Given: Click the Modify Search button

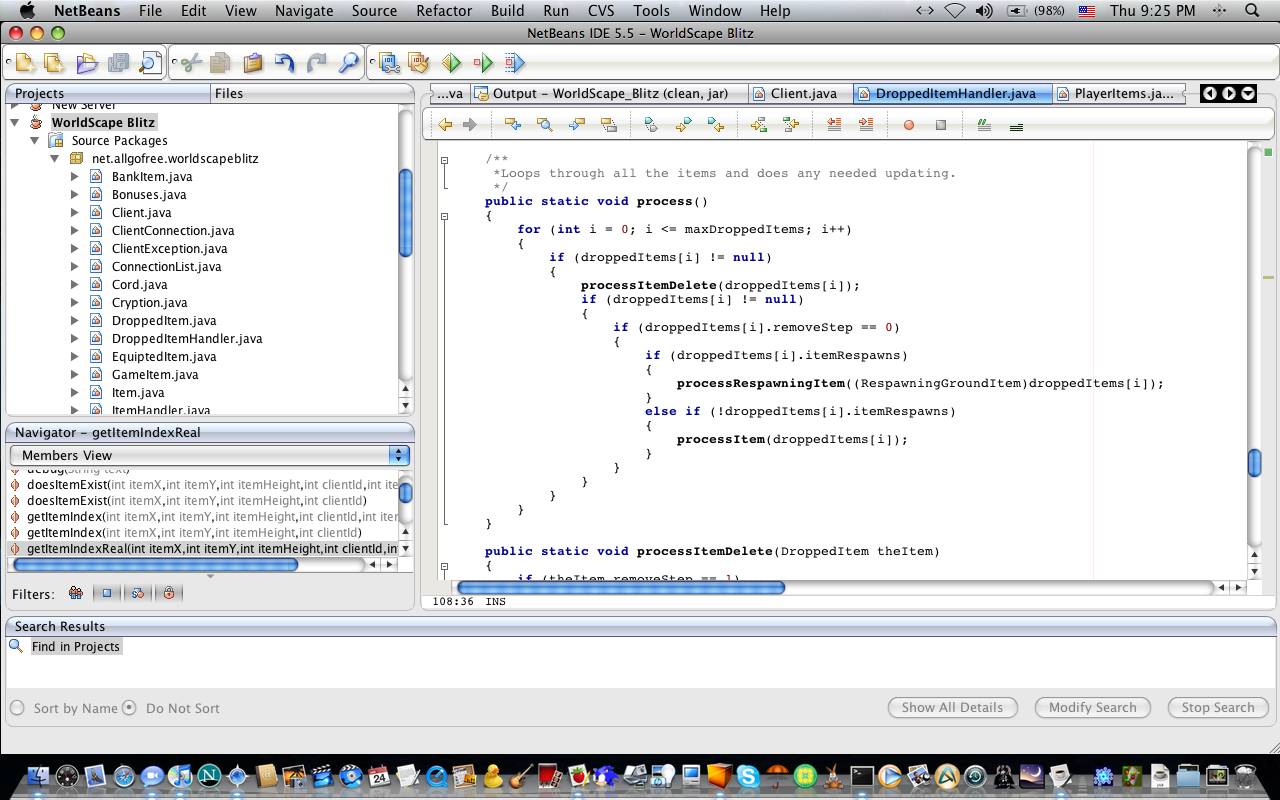Looking at the screenshot, I should click(1092, 707).
